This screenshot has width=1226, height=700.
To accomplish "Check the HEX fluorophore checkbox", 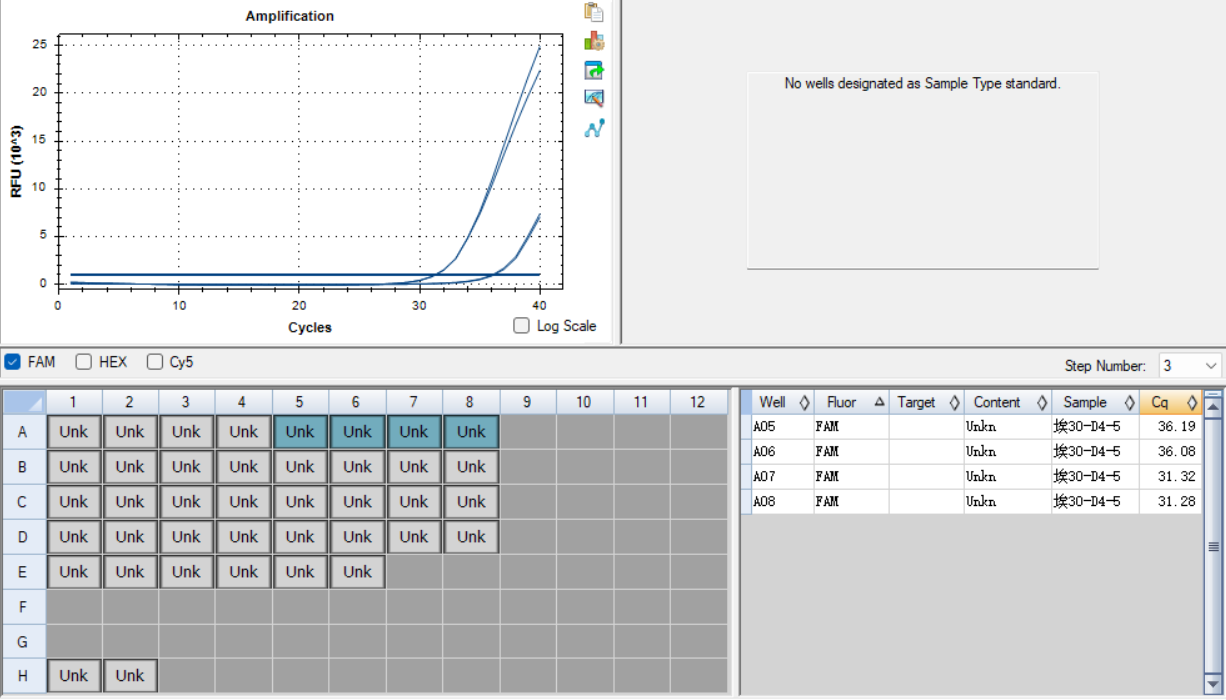I will pos(84,362).
